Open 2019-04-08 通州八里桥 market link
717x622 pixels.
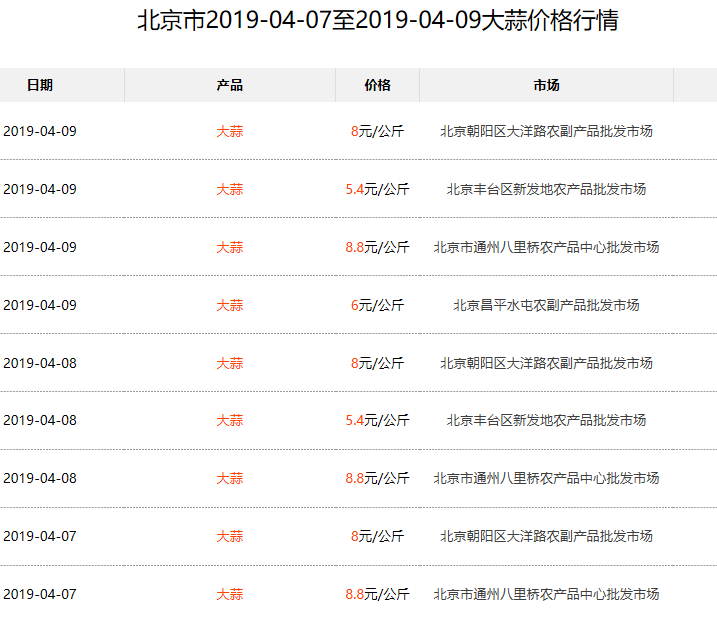pos(546,478)
